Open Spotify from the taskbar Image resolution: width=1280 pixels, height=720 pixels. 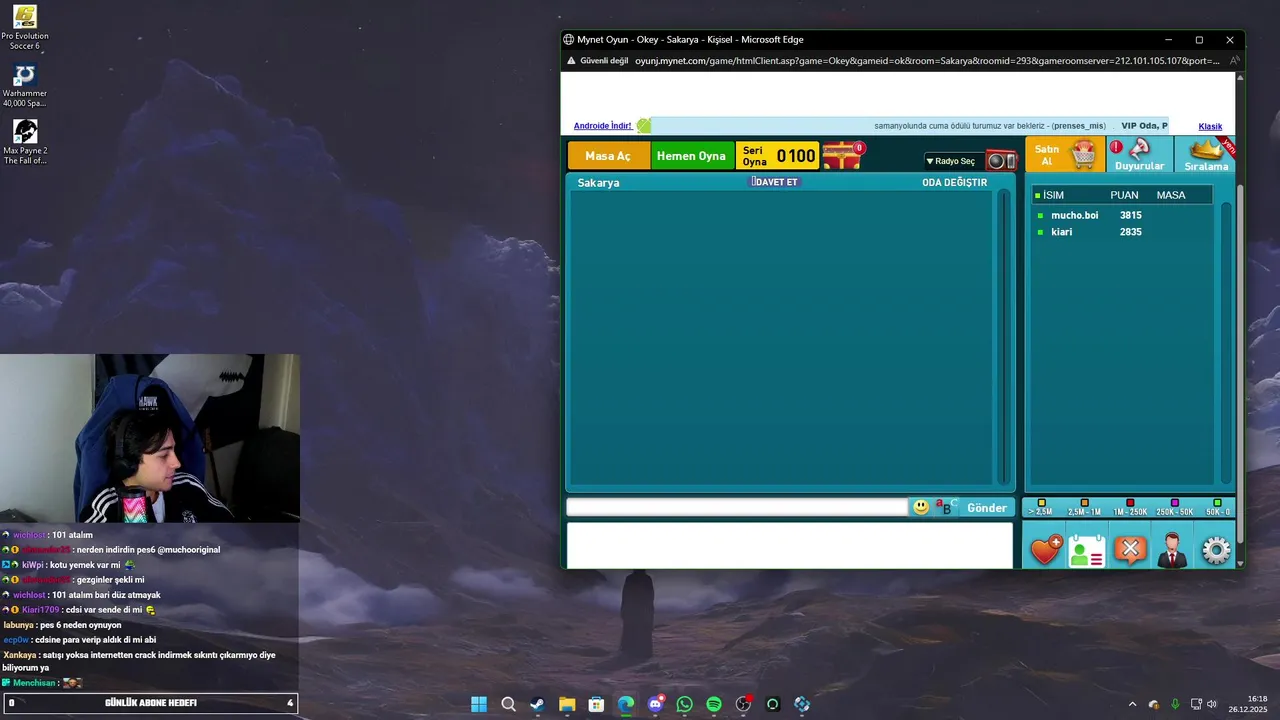click(x=714, y=704)
